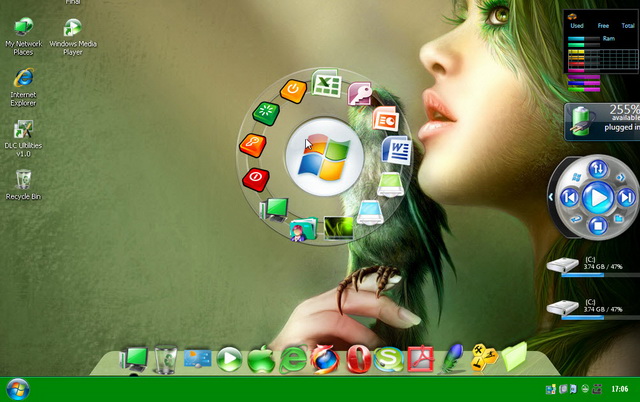This screenshot has height=402, width=640.
Task: Select the Recycle Bin desktop icon
Action: tap(23, 184)
